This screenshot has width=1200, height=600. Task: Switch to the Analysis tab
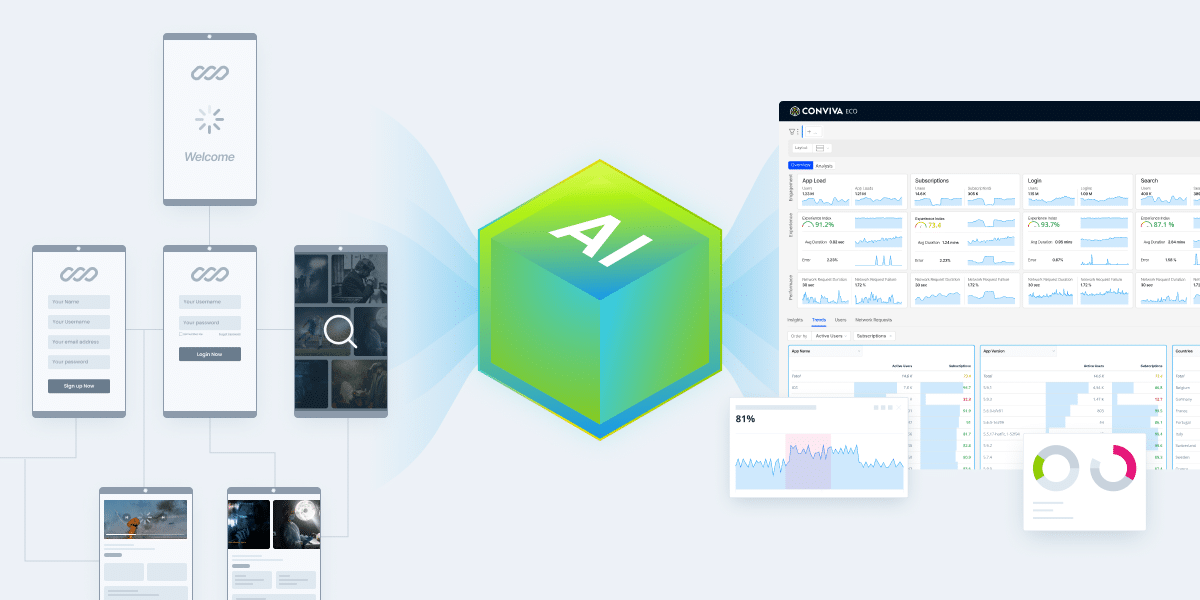click(824, 165)
